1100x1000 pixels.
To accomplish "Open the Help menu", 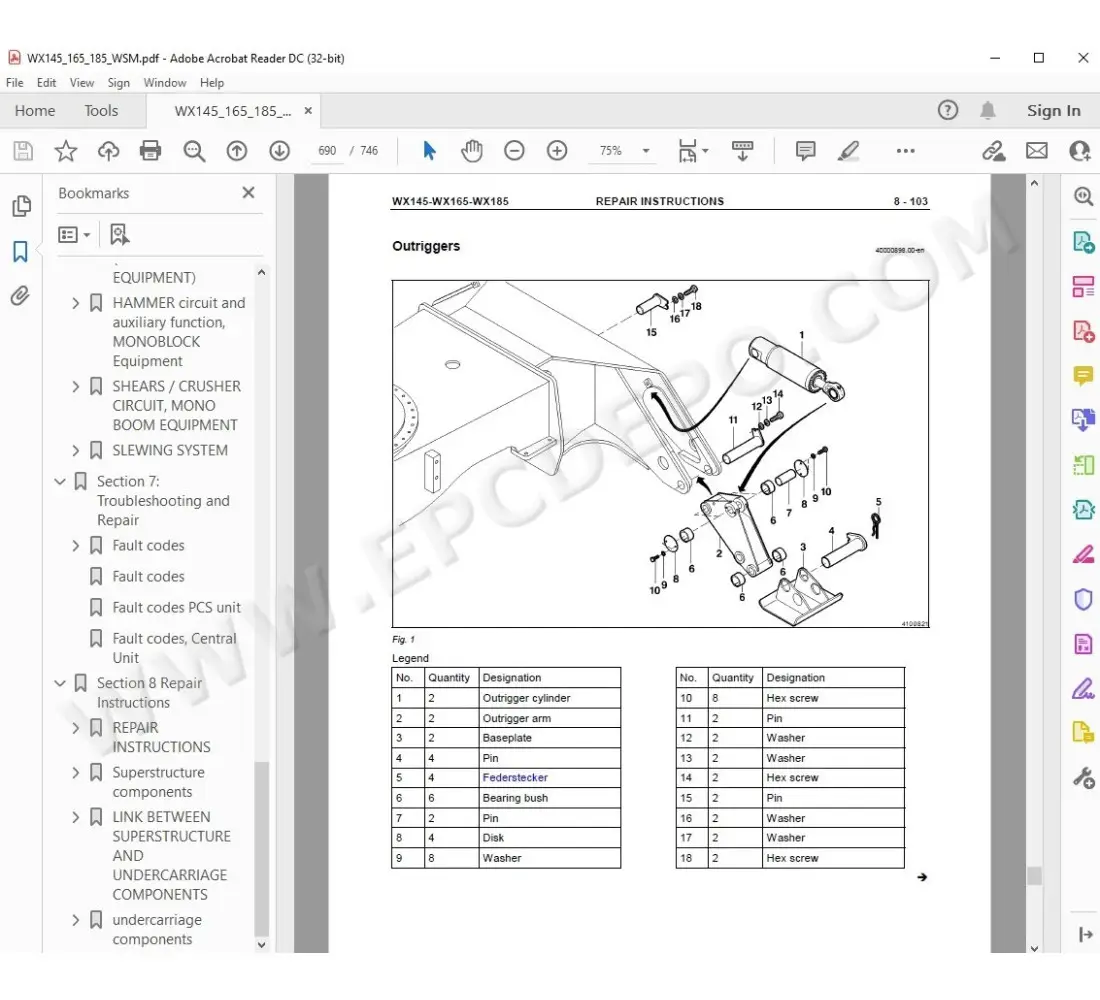I will click(212, 83).
